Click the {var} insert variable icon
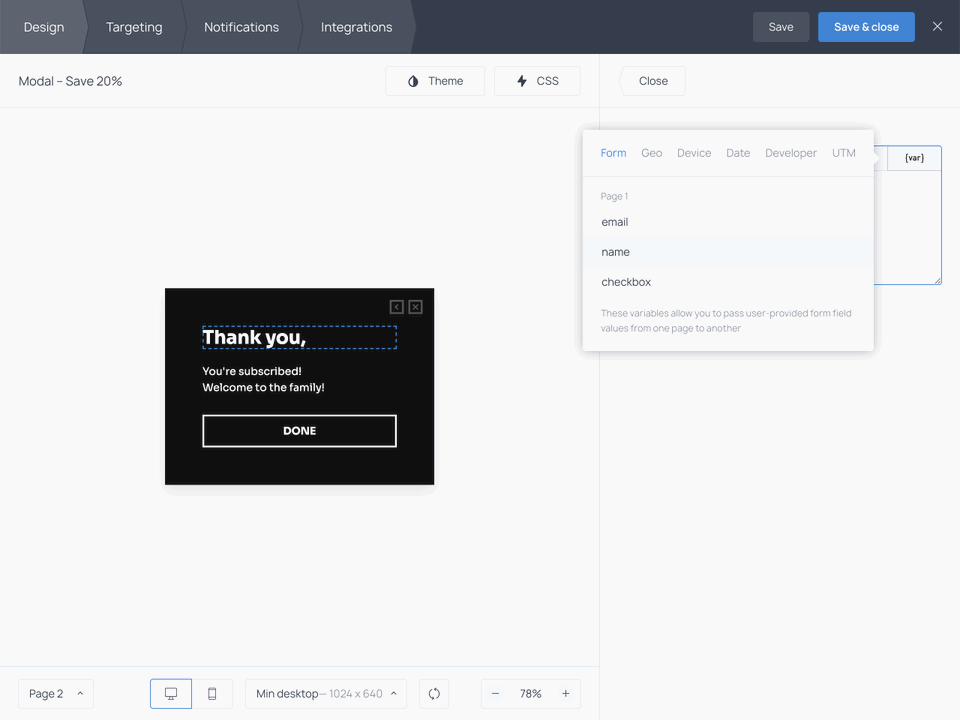 [x=912, y=157]
